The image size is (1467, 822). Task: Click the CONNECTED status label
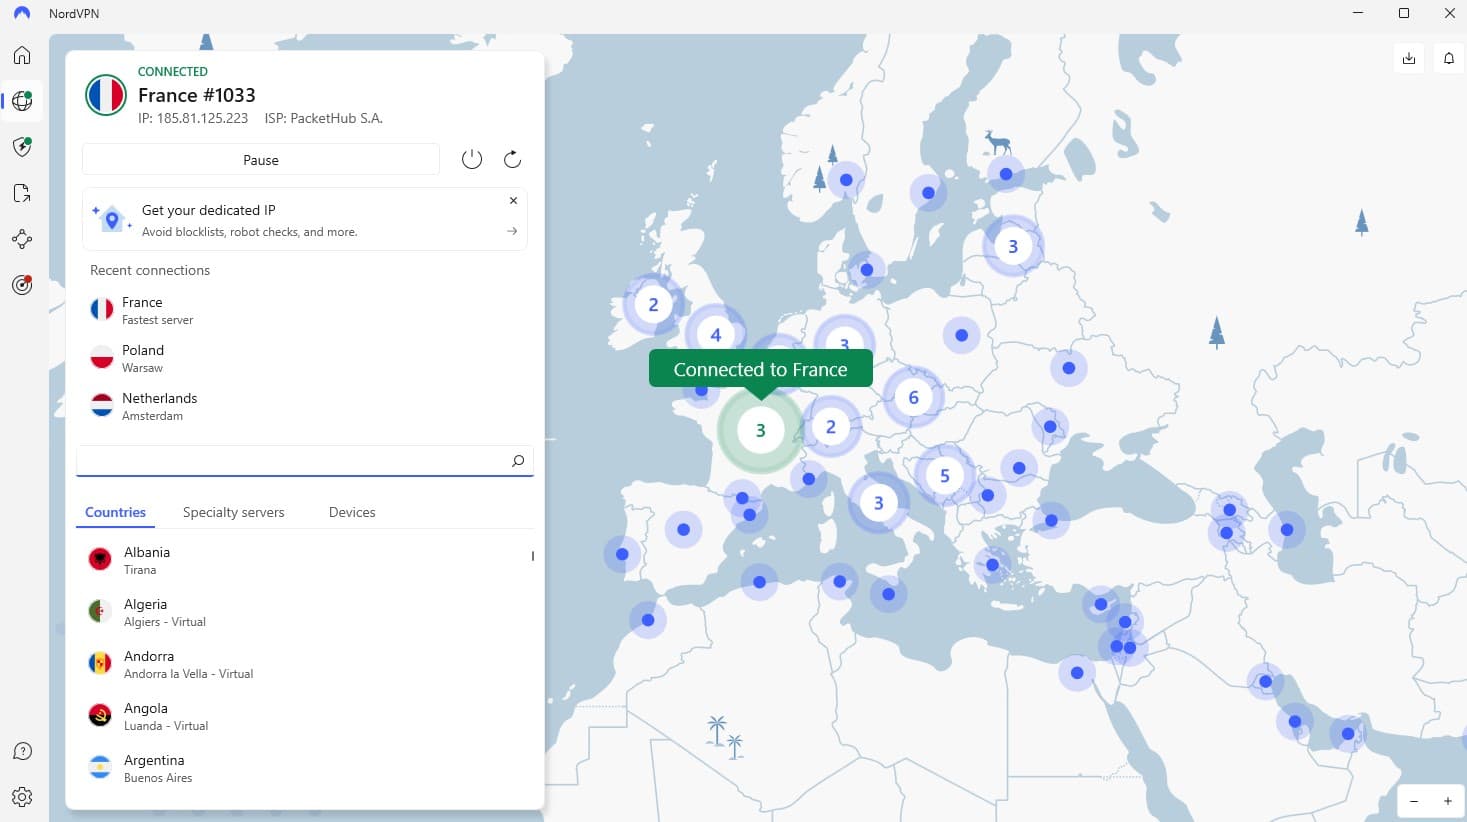[x=173, y=72]
